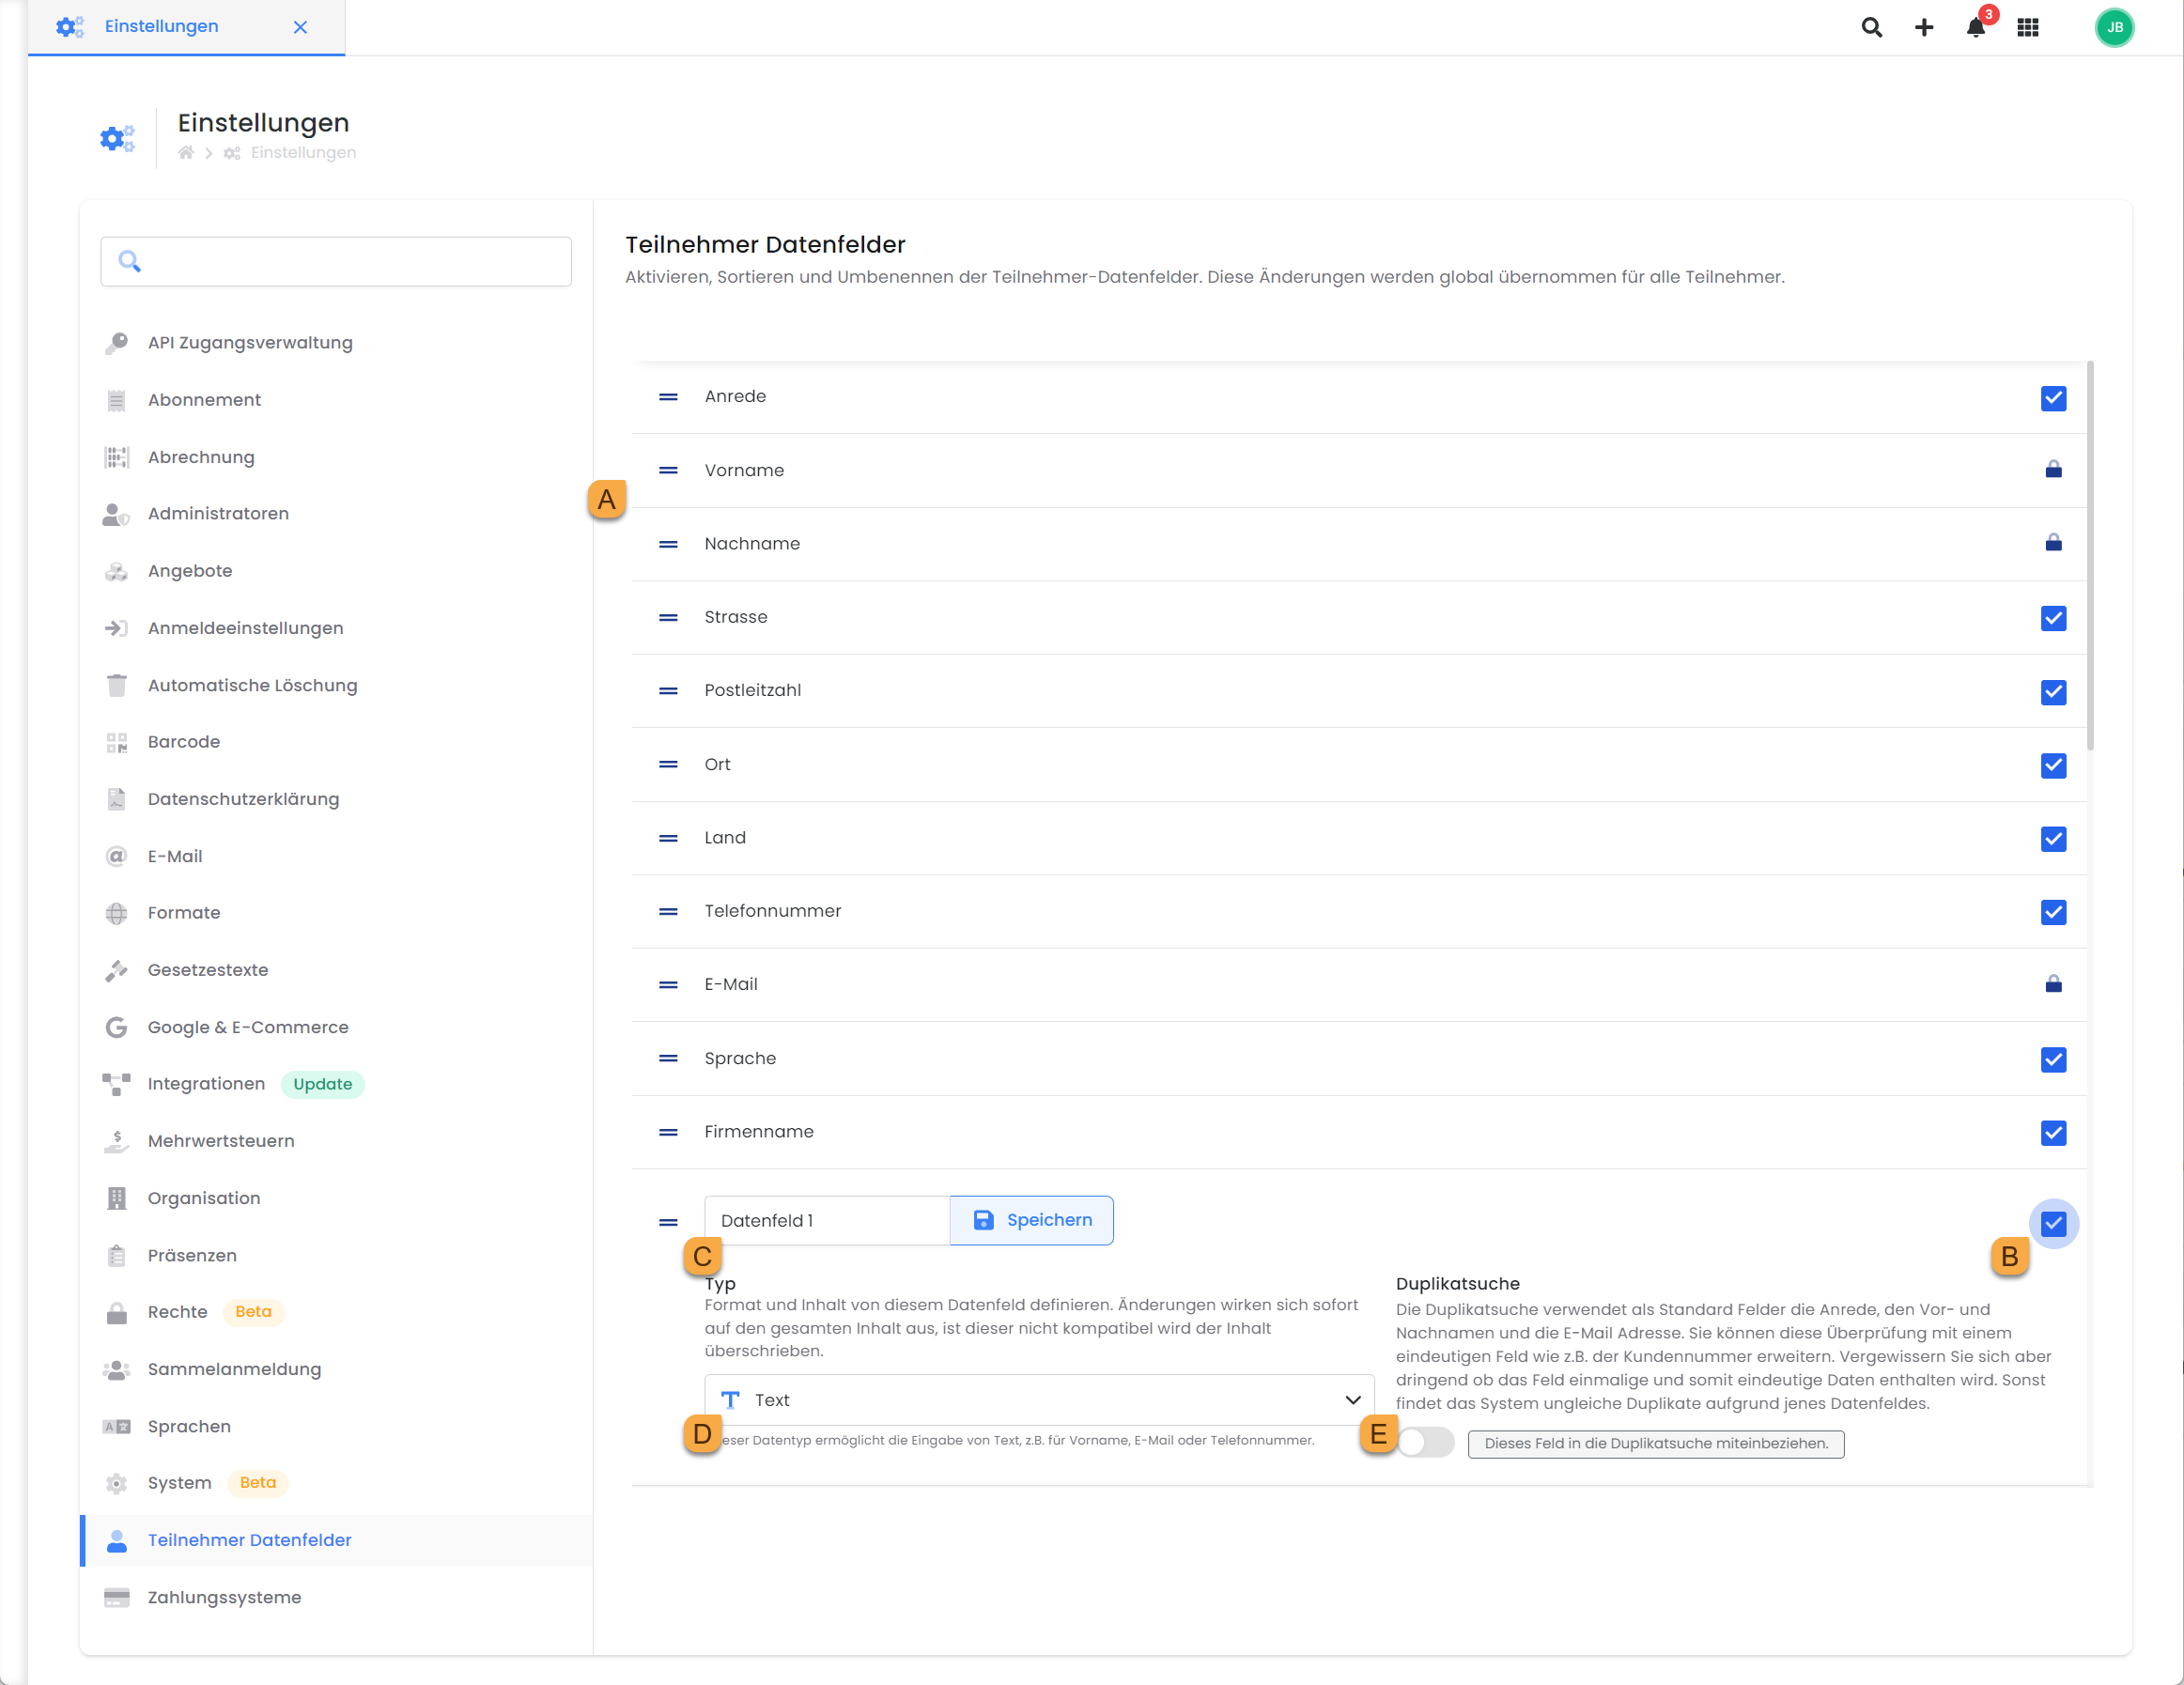The image size is (2184, 1685).
Task: Open the JB profile avatar menu
Action: (x=2115, y=27)
